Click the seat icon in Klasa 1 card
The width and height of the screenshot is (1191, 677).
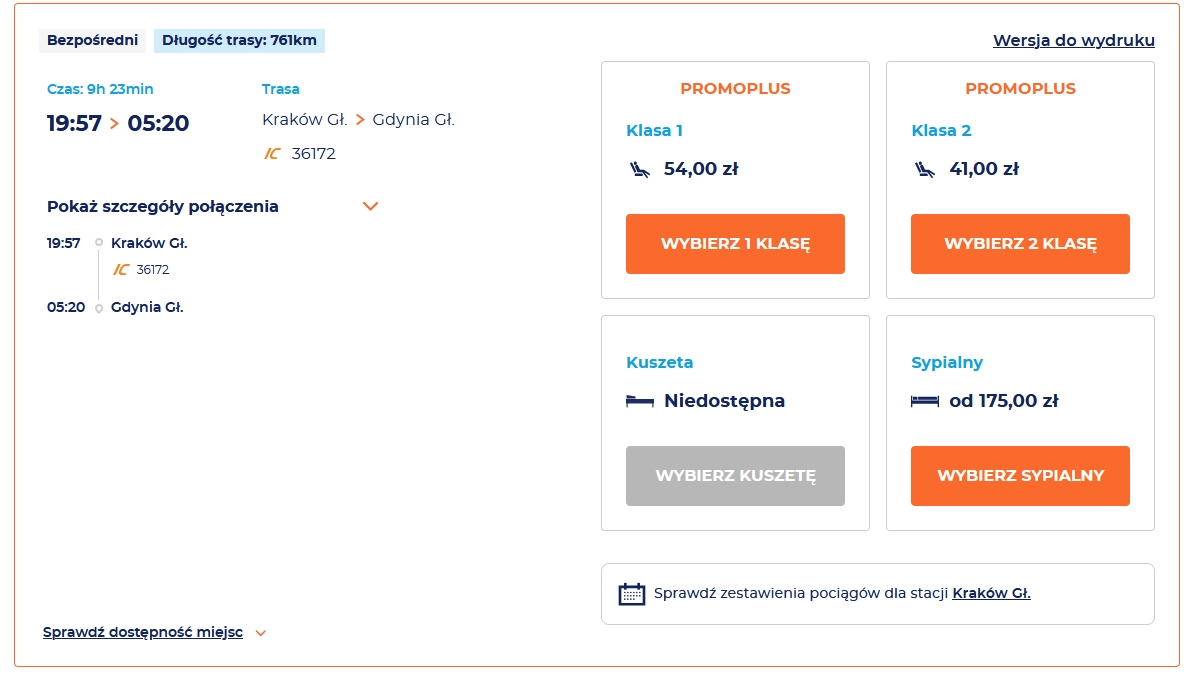pyautogui.click(x=638, y=169)
